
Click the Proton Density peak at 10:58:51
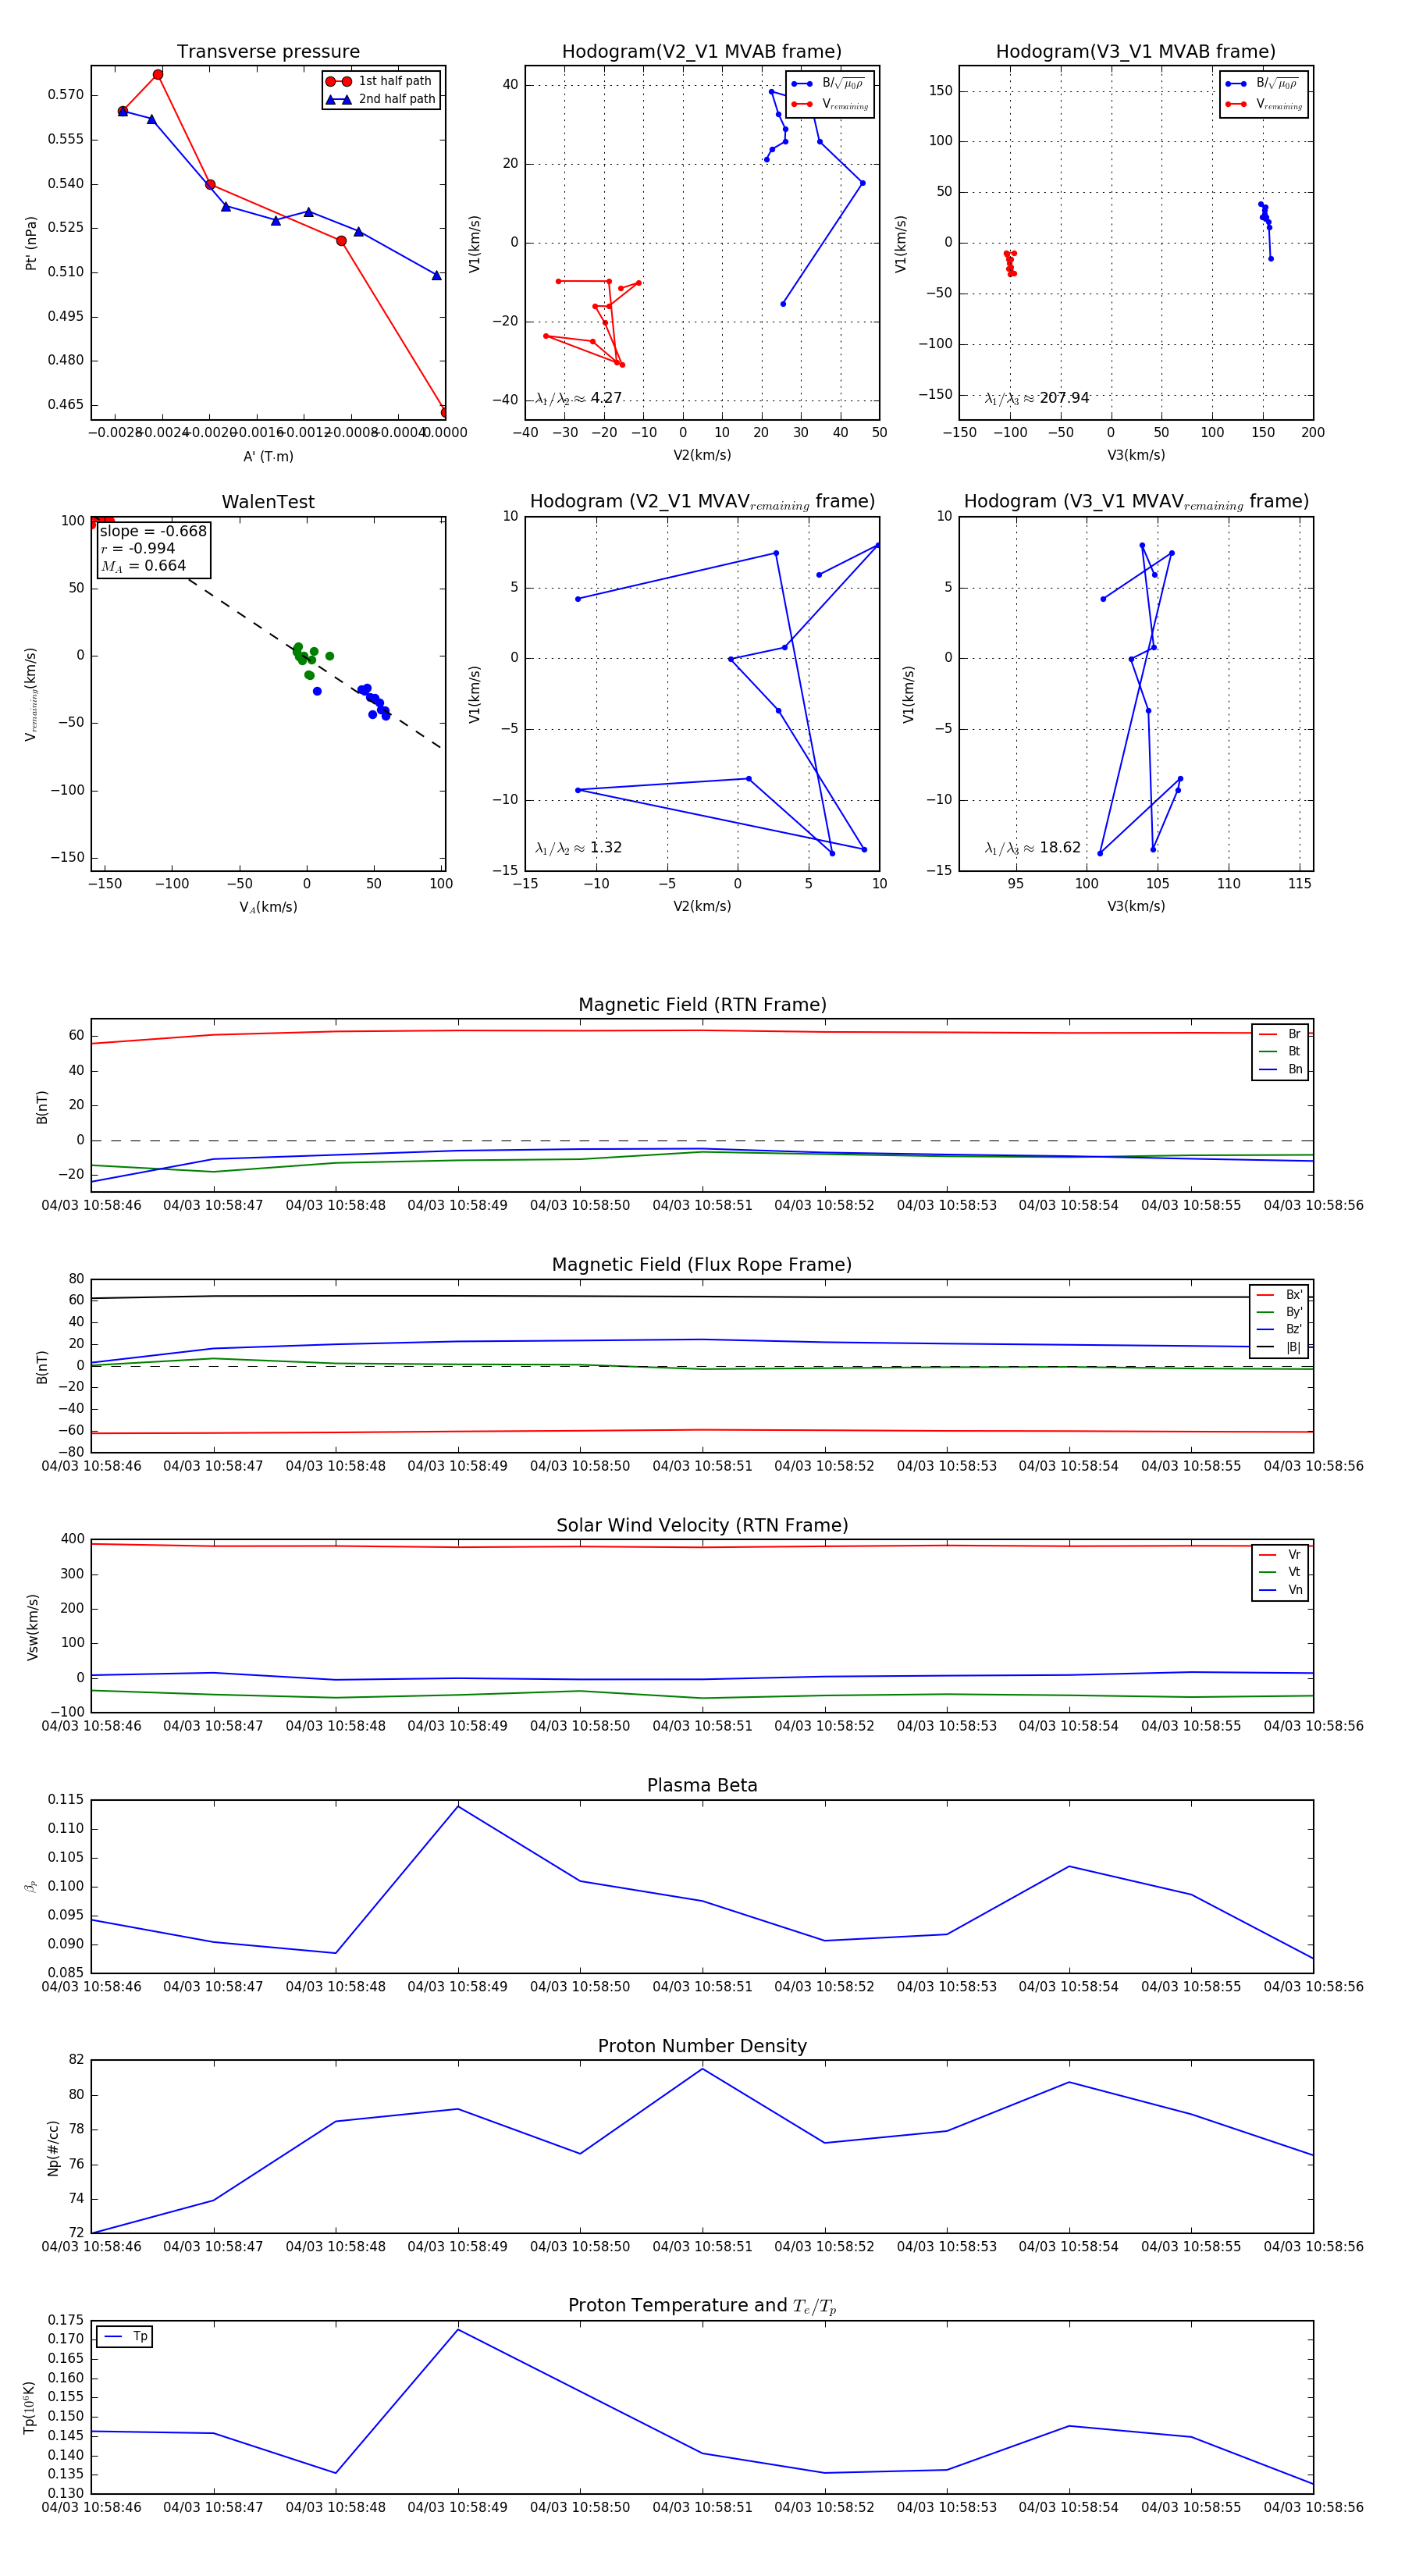point(702,2068)
